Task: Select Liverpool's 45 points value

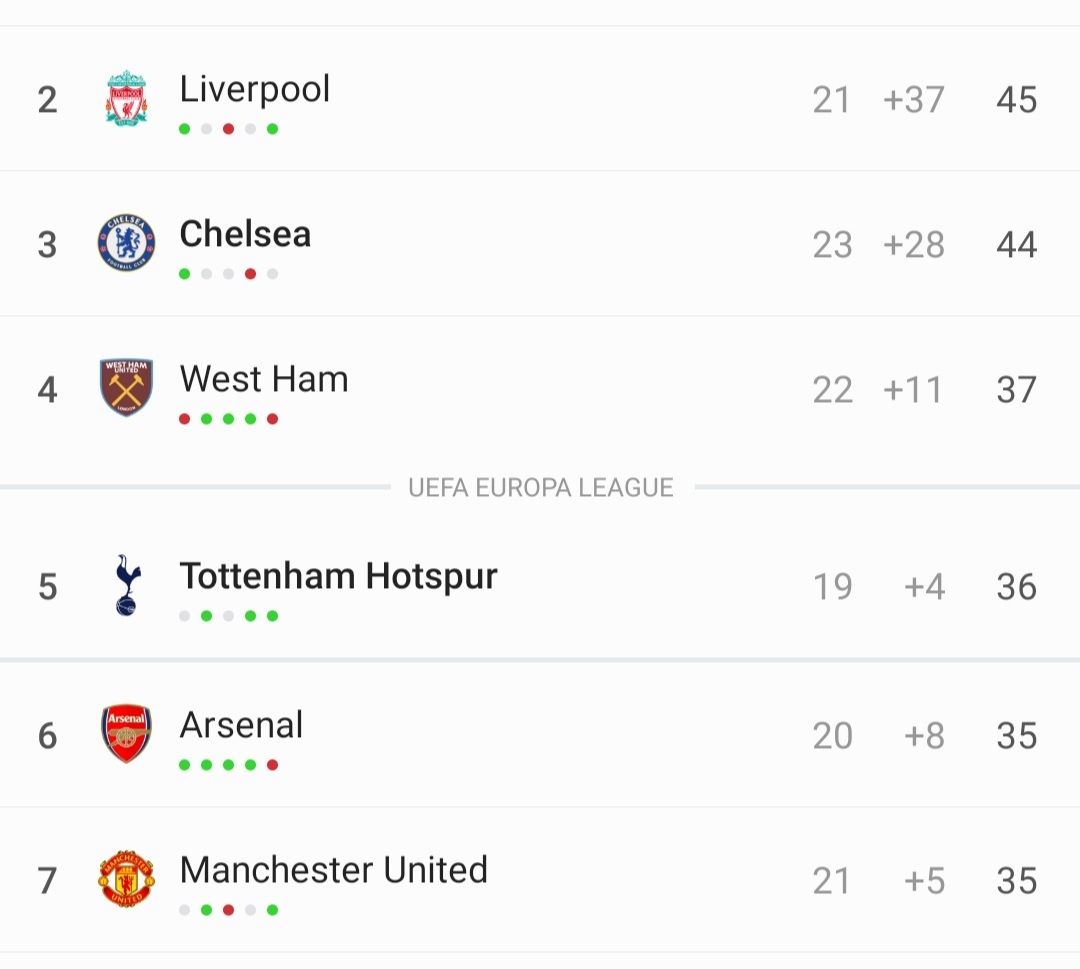Action: [1017, 100]
